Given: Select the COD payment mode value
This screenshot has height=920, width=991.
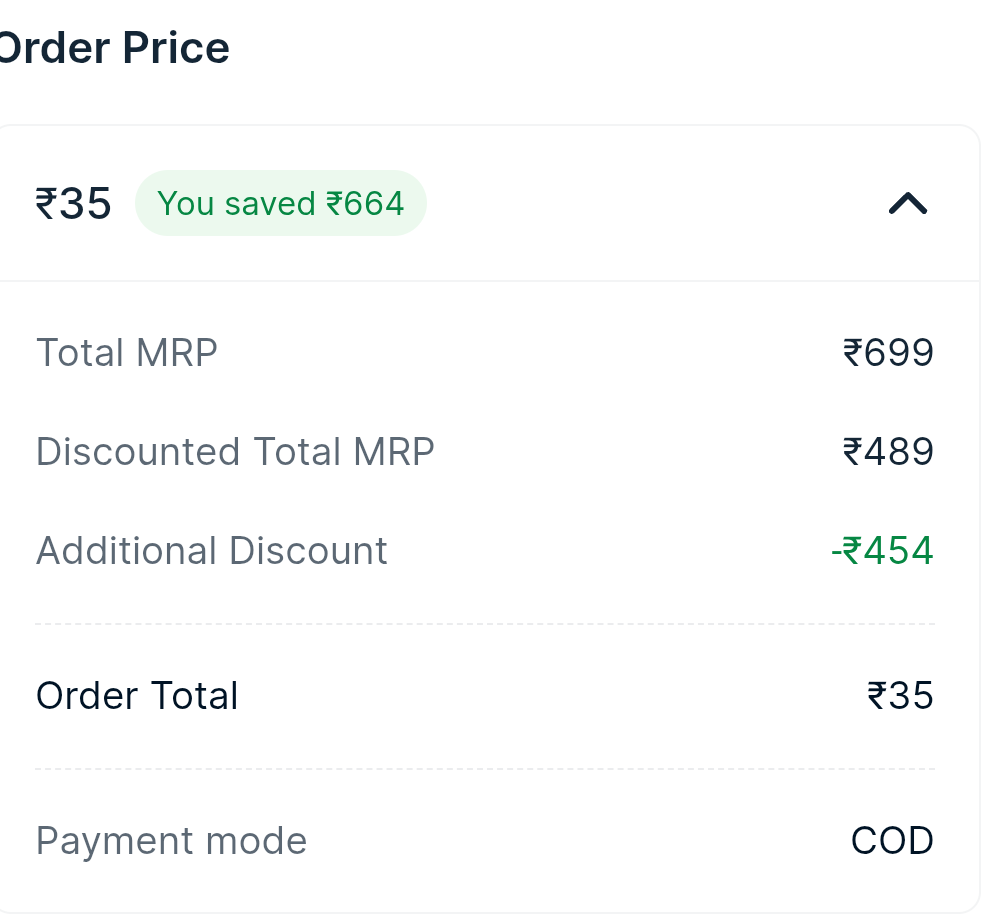Looking at the screenshot, I should [892, 841].
